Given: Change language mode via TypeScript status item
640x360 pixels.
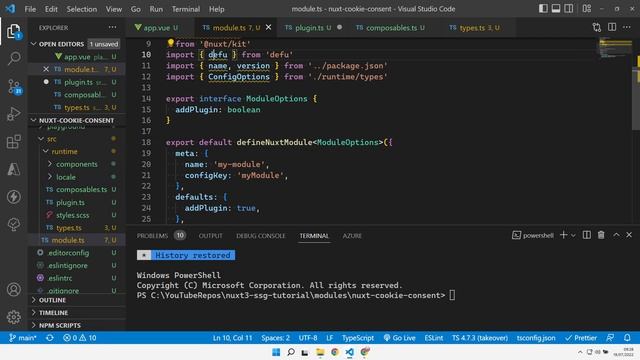Looking at the screenshot, I should tap(358, 338).
